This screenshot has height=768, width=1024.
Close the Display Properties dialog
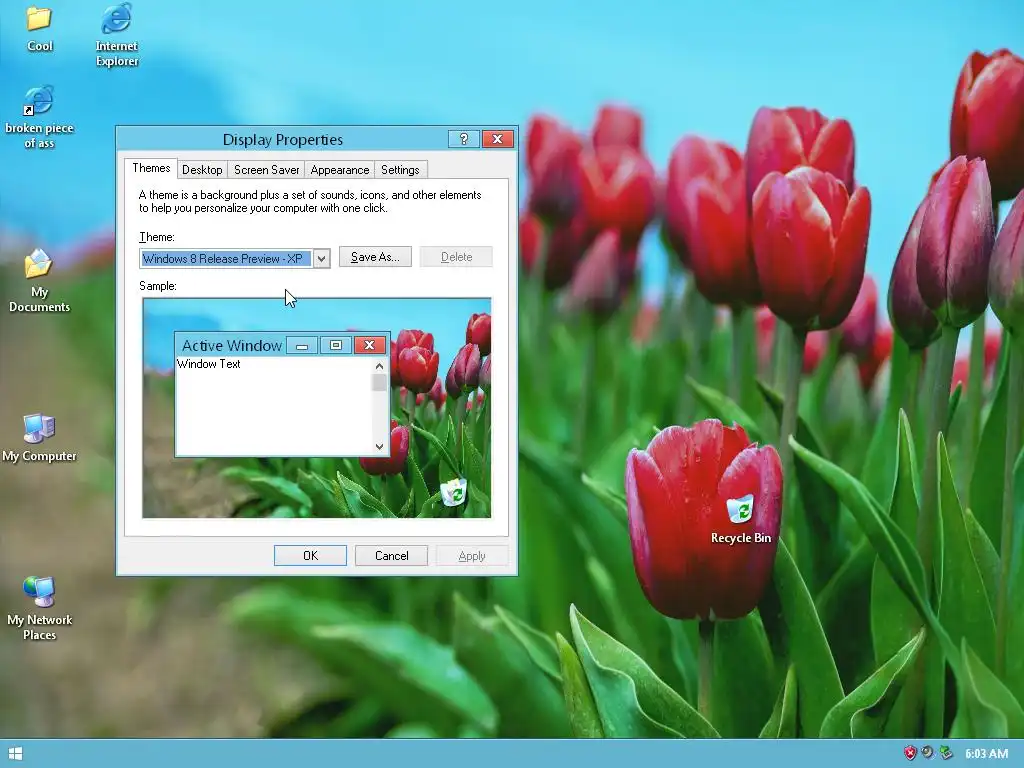coord(498,139)
